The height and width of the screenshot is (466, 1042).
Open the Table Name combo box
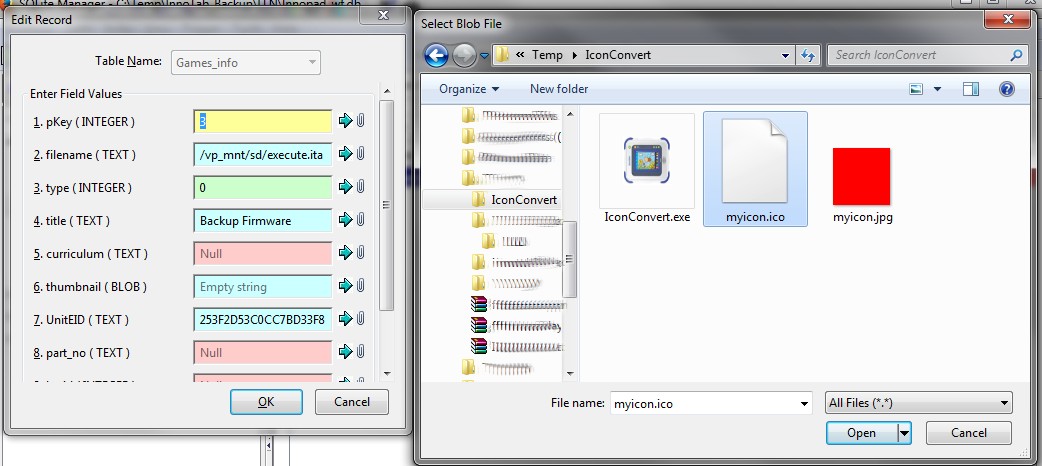[246, 62]
